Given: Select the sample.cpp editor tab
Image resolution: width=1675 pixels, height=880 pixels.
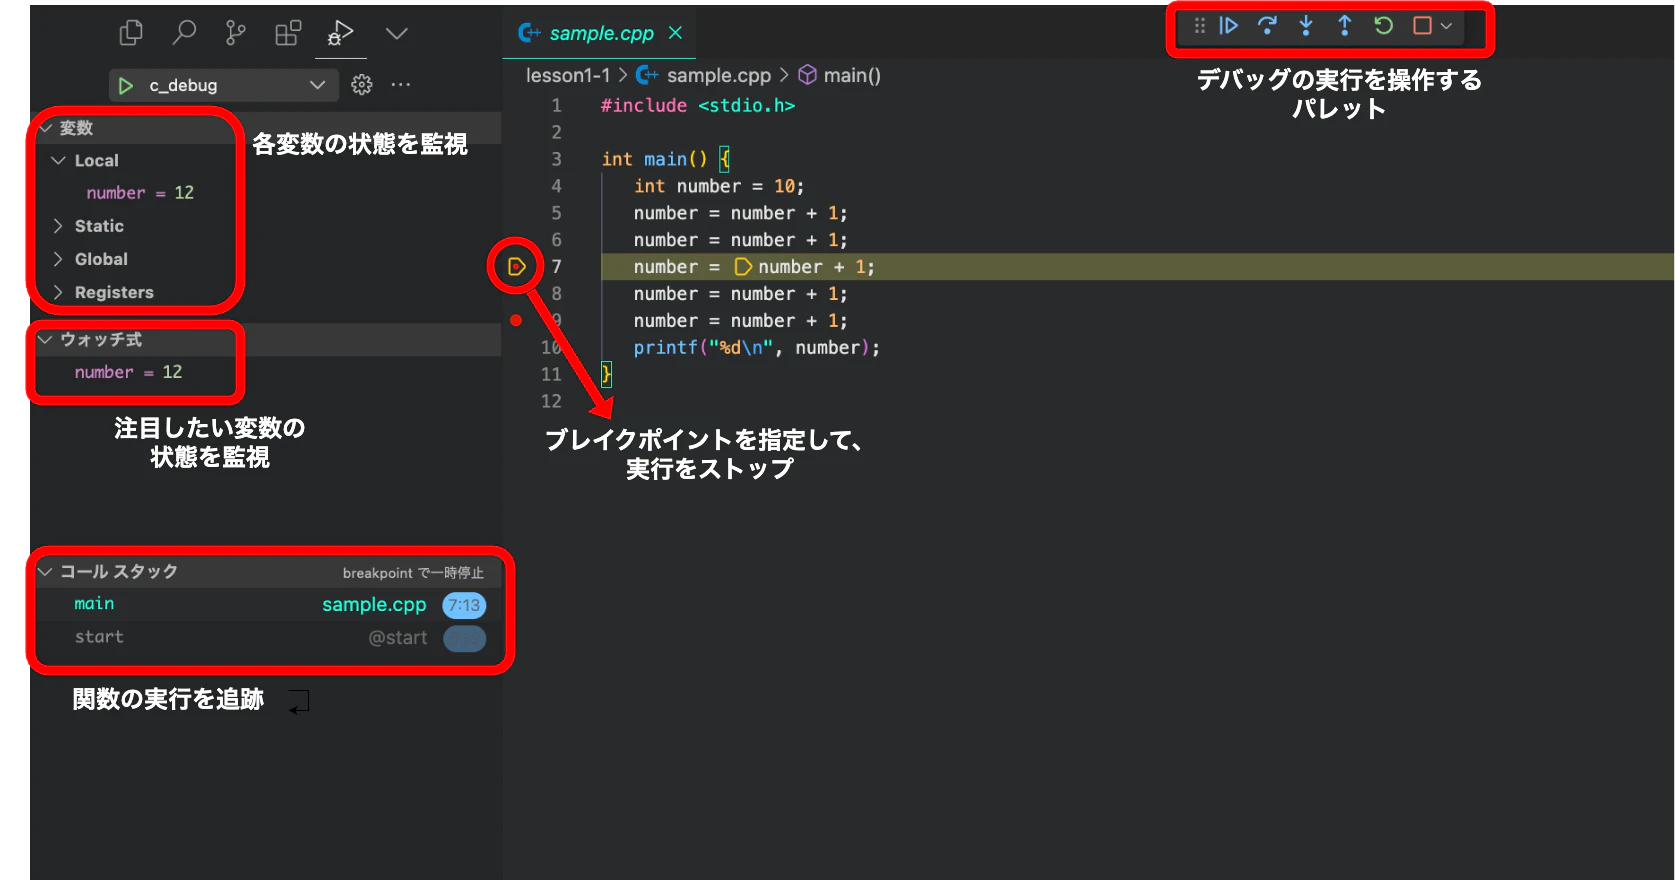Looking at the screenshot, I should tap(599, 33).
